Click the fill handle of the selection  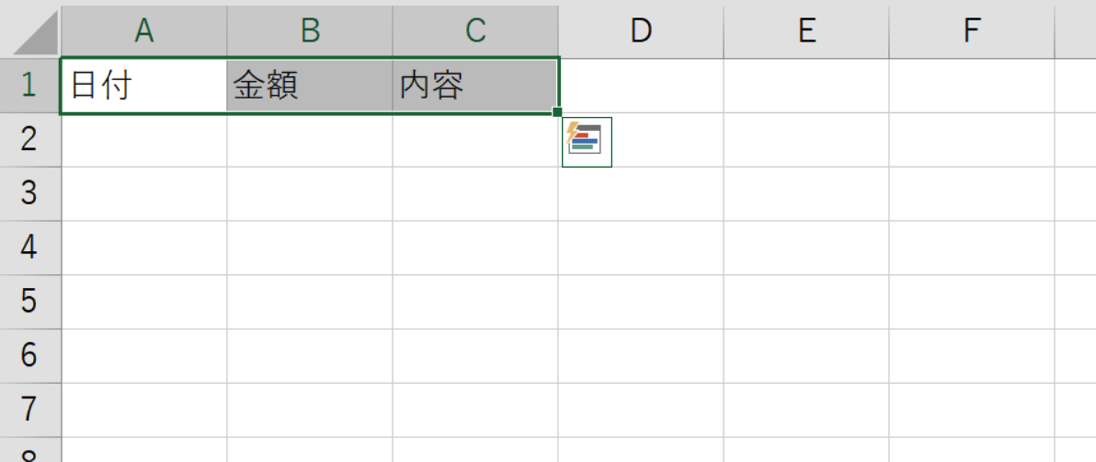point(558,113)
